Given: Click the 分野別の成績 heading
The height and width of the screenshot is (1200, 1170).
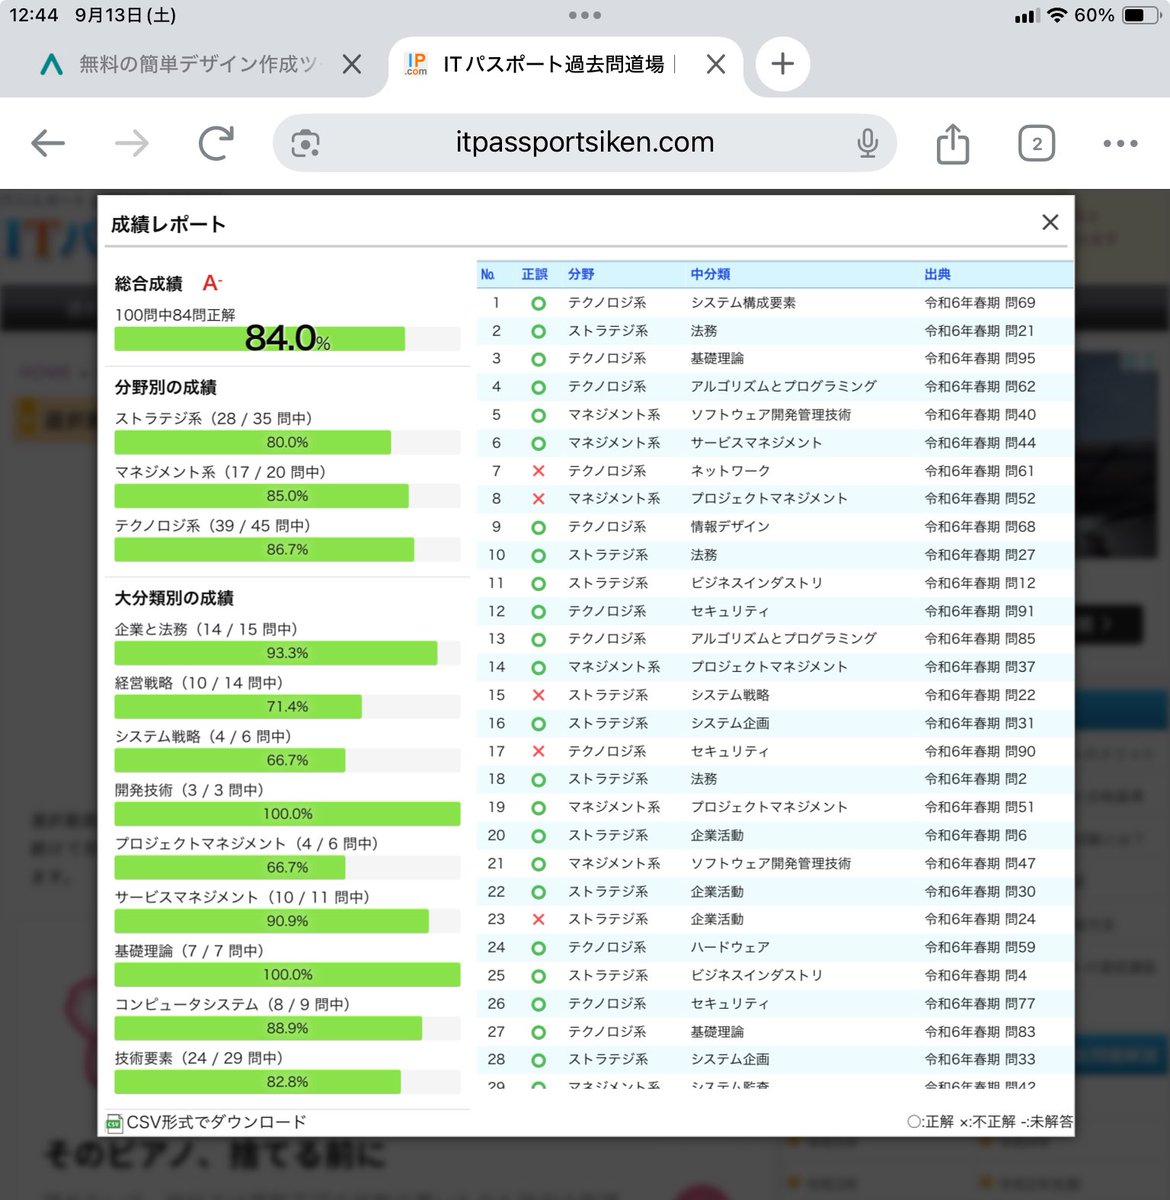Looking at the screenshot, I should [x=166, y=387].
